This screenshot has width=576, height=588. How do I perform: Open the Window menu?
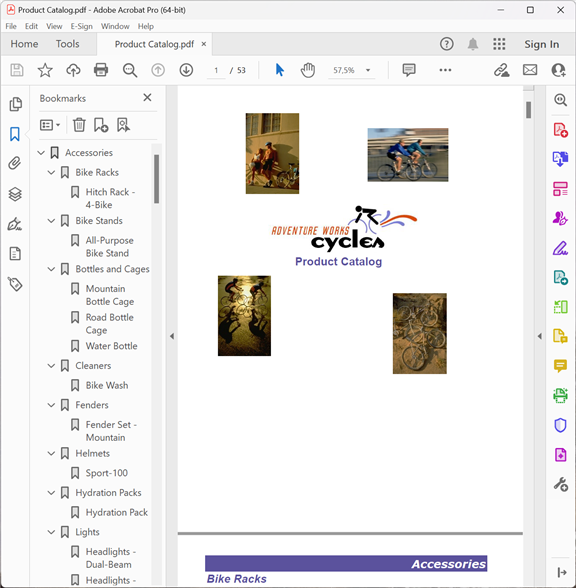115,26
